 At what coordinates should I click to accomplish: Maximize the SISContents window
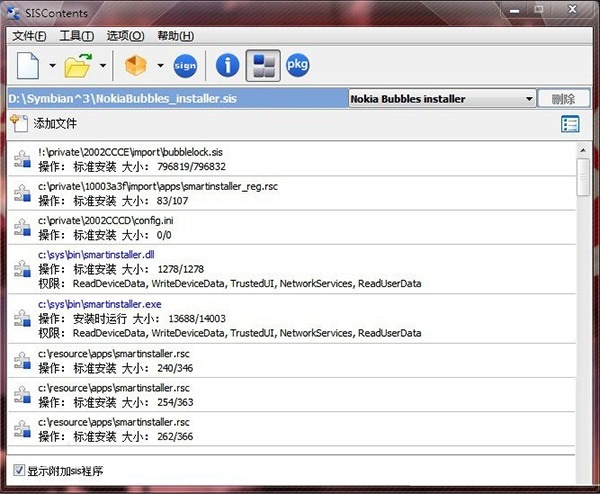click(539, 10)
